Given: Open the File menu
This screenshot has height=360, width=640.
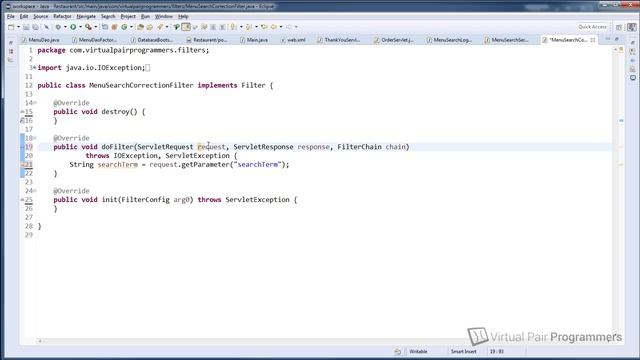Looking at the screenshot, I should tap(11, 16).
